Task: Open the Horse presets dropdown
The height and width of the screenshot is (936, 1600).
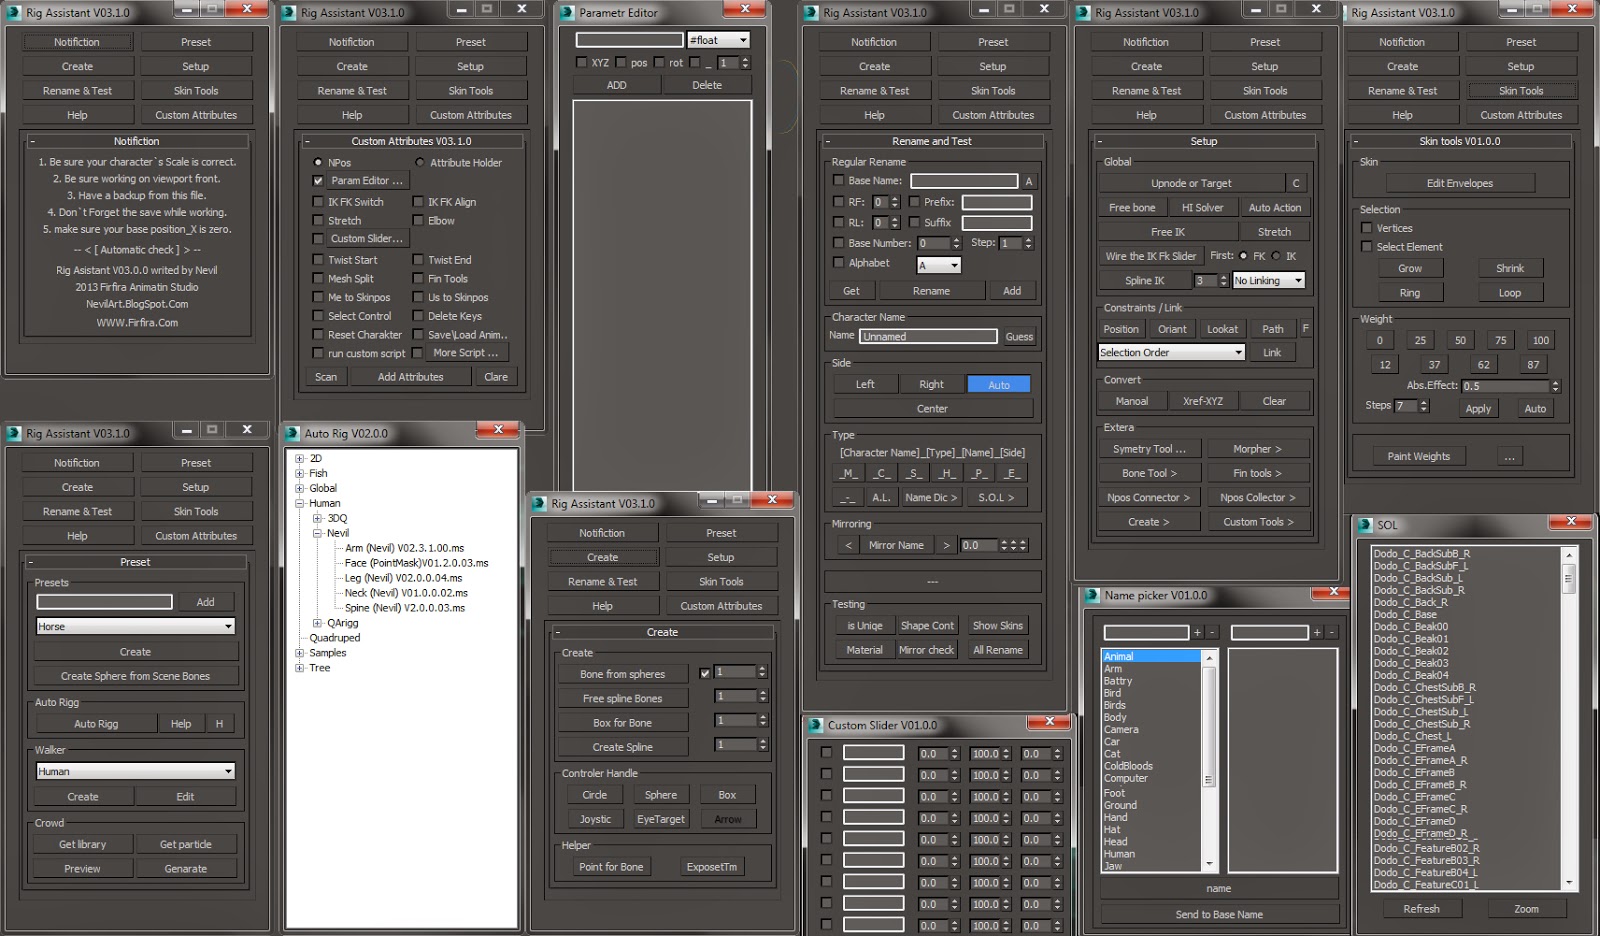Action: click(135, 627)
